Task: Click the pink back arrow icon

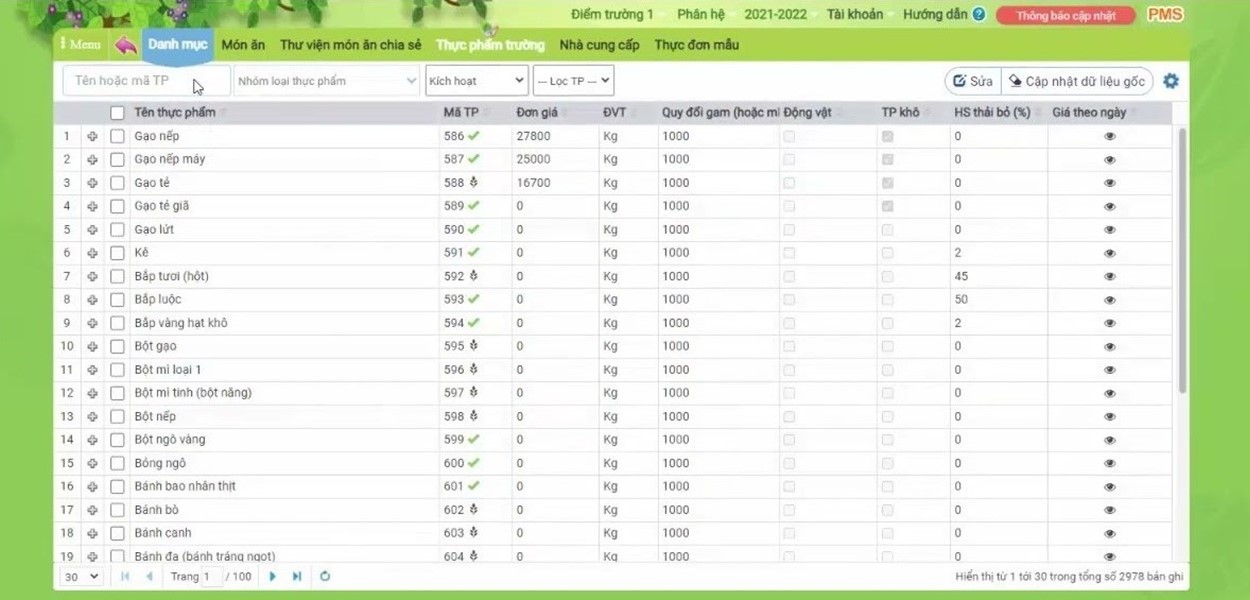Action: pyautogui.click(x=126, y=45)
